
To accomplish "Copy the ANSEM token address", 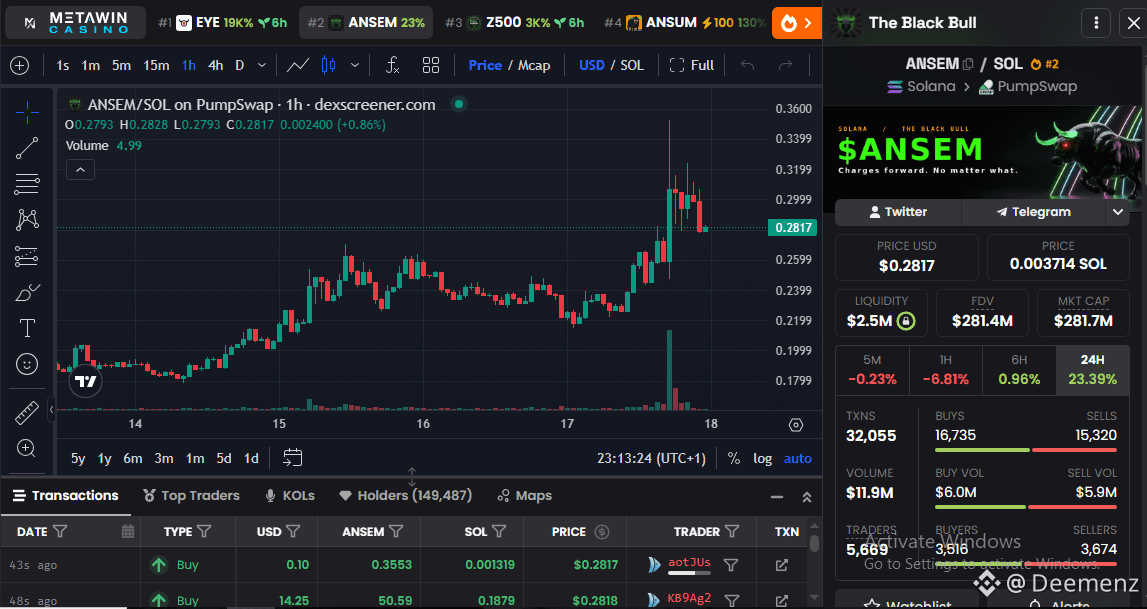I will pyautogui.click(x=969, y=64).
